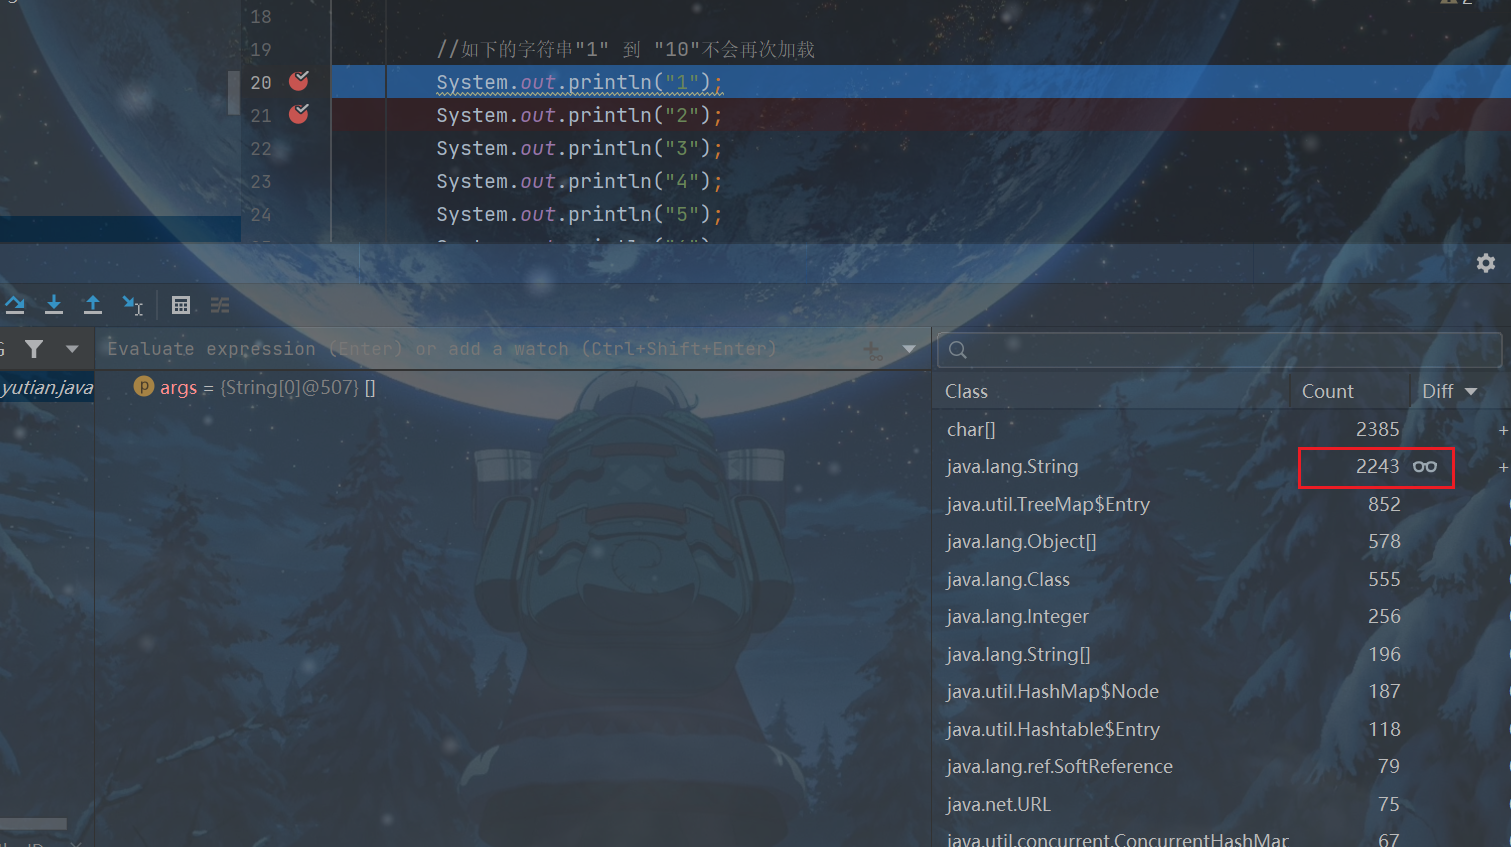Viewport: 1511px width, 847px height.
Task: Click the add-watch icon in expression field
Action: click(873, 350)
